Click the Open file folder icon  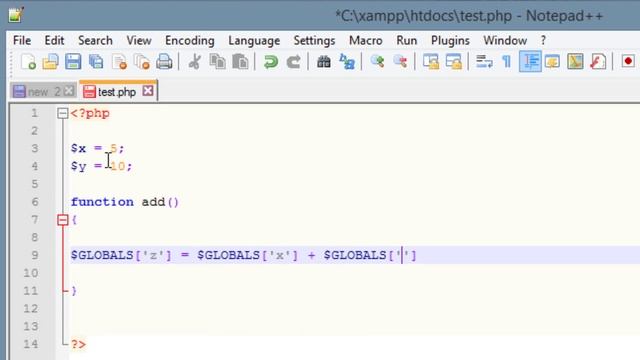pyautogui.click(x=51, y=62)
